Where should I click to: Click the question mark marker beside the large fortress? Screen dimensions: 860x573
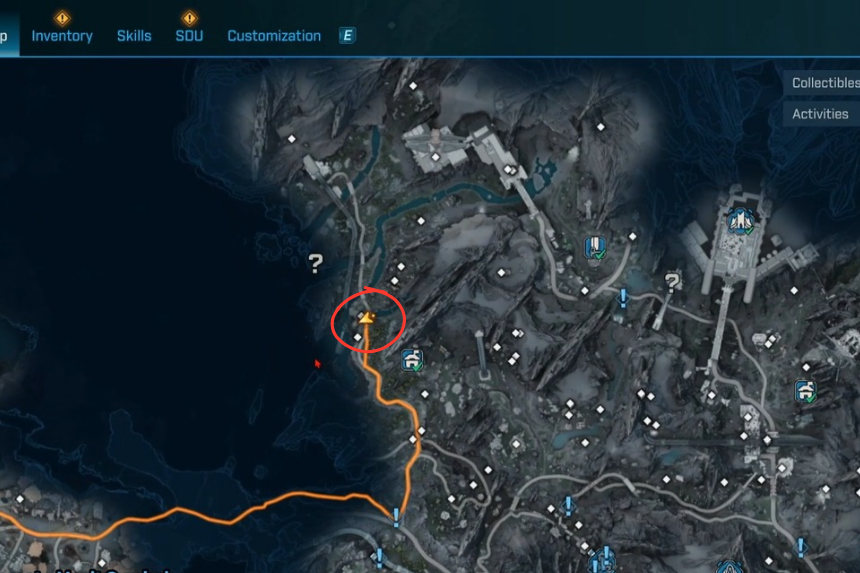coord(672,282)
